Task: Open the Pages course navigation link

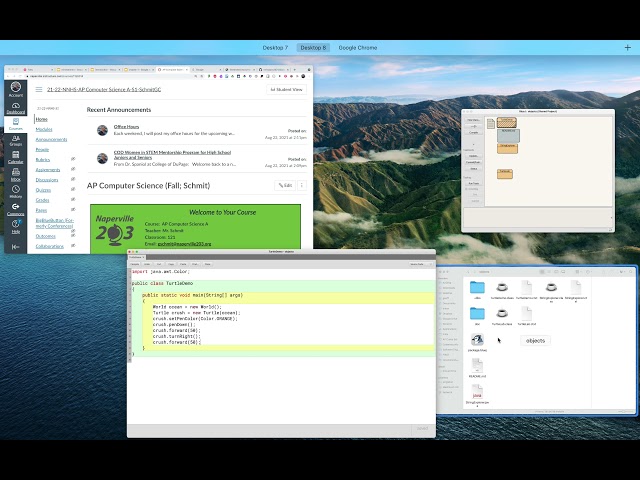Action: [41, 211]
